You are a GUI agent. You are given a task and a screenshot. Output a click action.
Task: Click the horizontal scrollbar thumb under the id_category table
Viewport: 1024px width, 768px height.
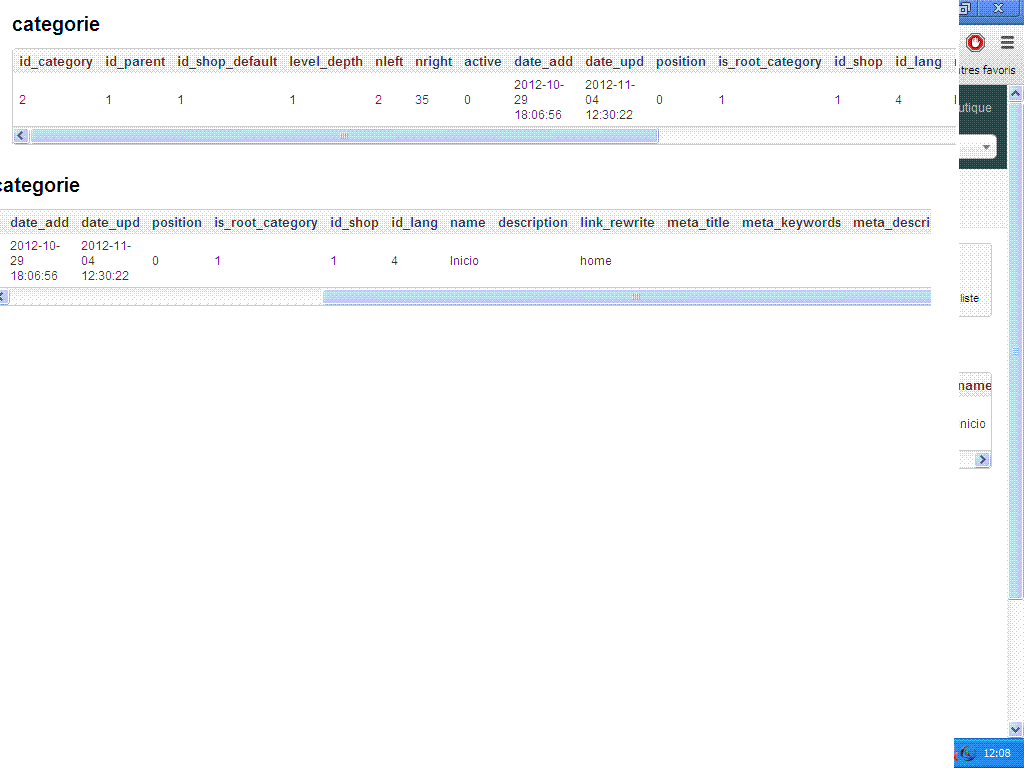(344, 136)
